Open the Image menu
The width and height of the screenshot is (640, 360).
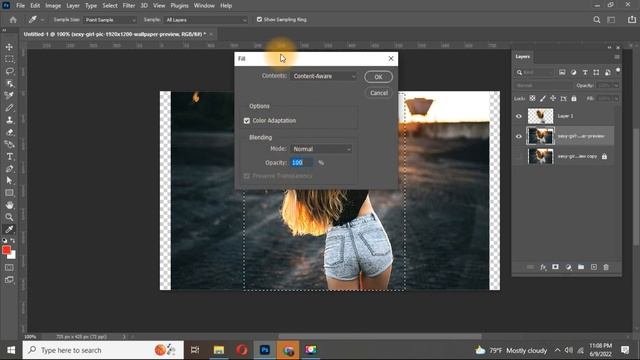pos(53,6)
